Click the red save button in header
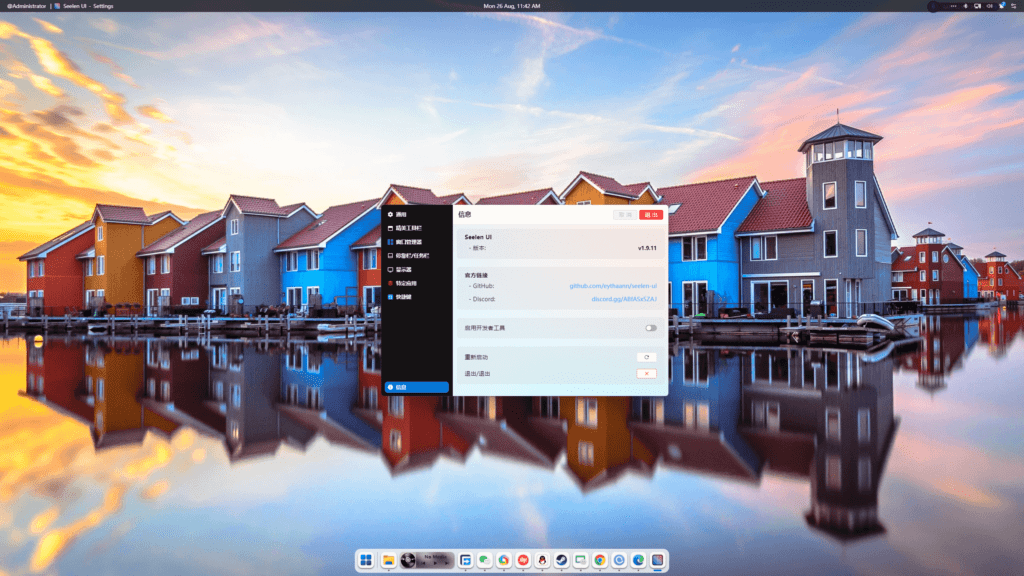The height and width of the screenshot is (576, 1024). click(651, 215)
